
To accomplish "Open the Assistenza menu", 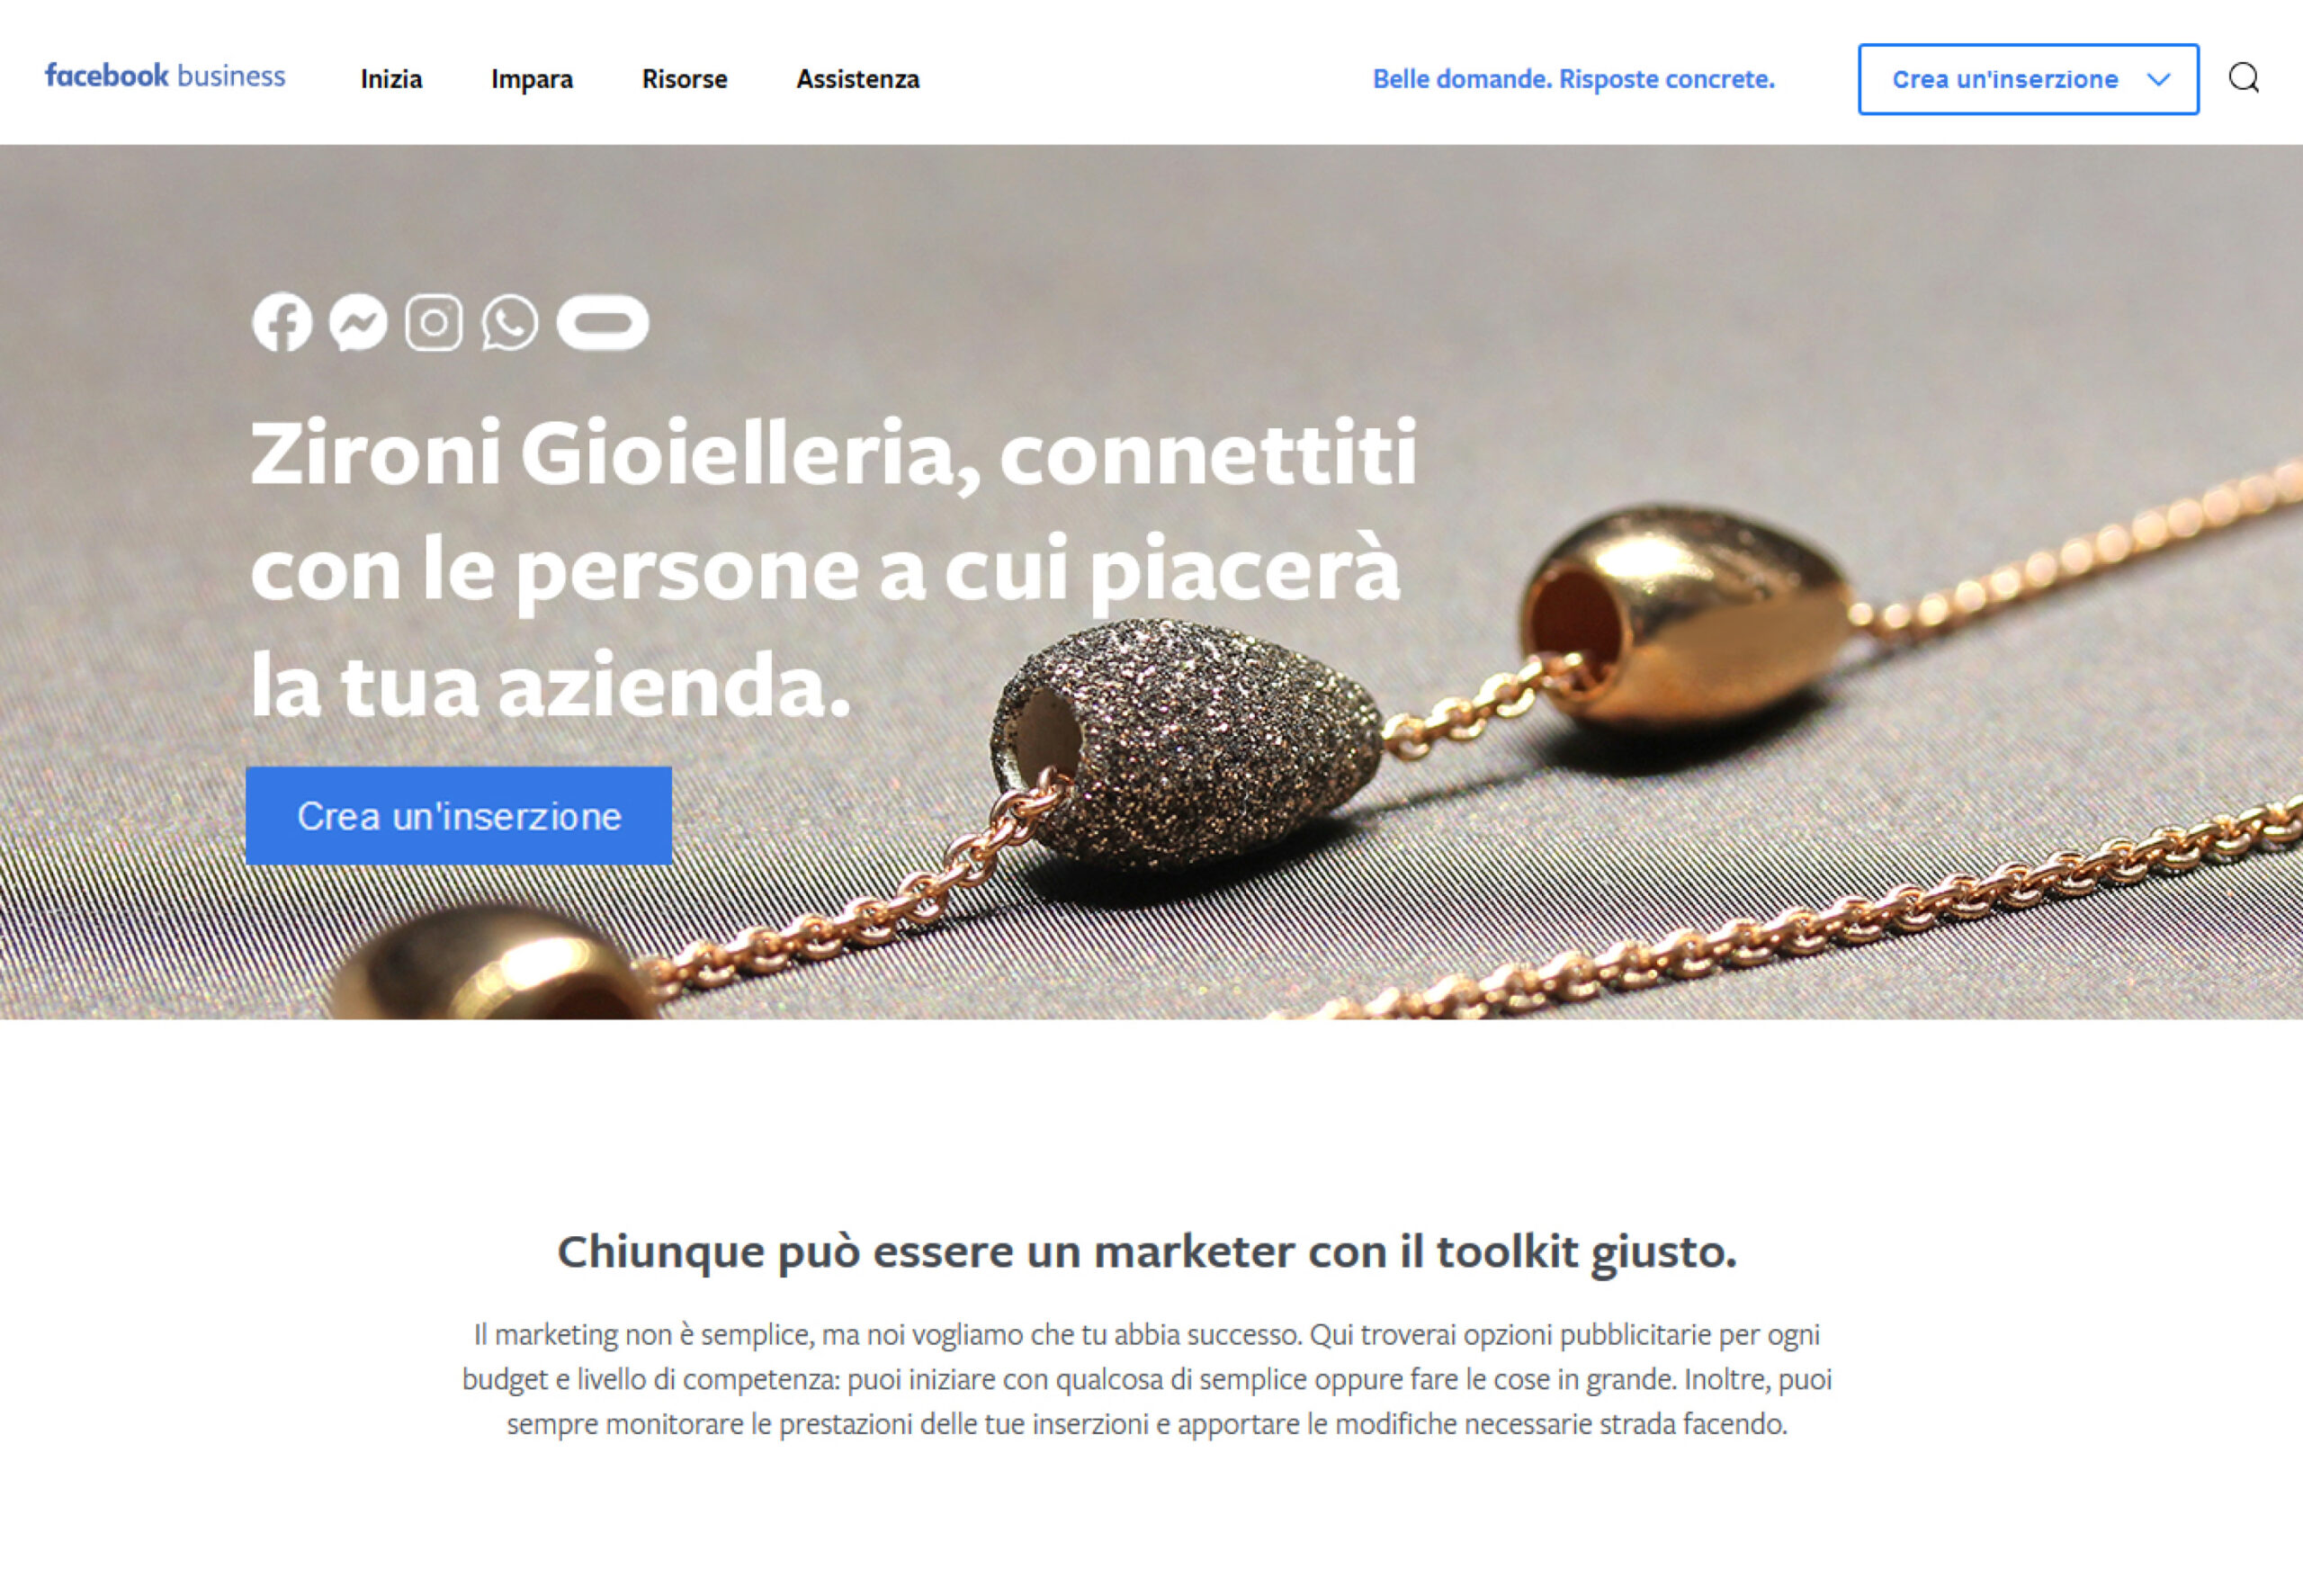I will click(x=858, y=79).
